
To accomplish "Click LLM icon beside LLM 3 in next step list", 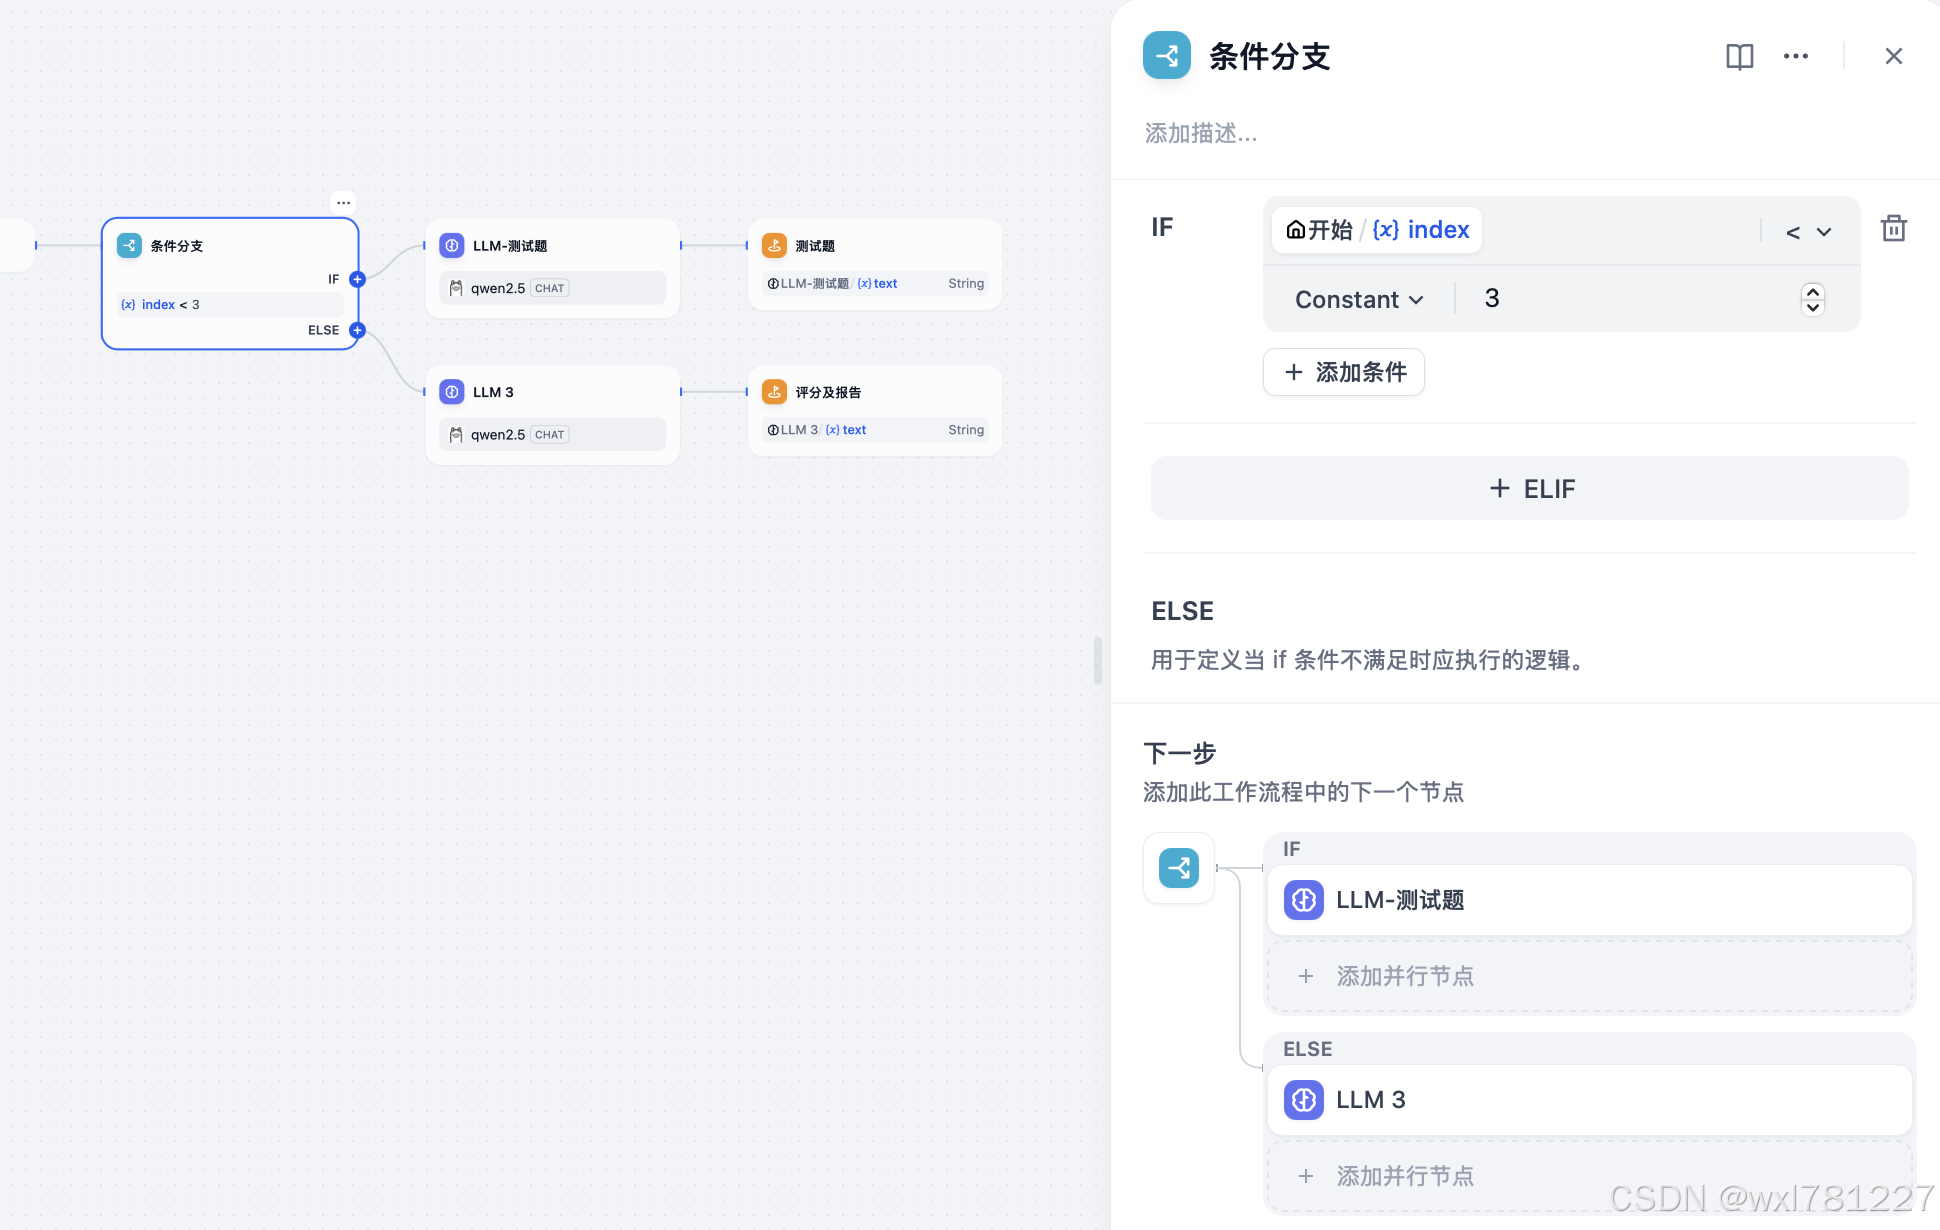I will pyautogui.click(x=1304, y=1100).
